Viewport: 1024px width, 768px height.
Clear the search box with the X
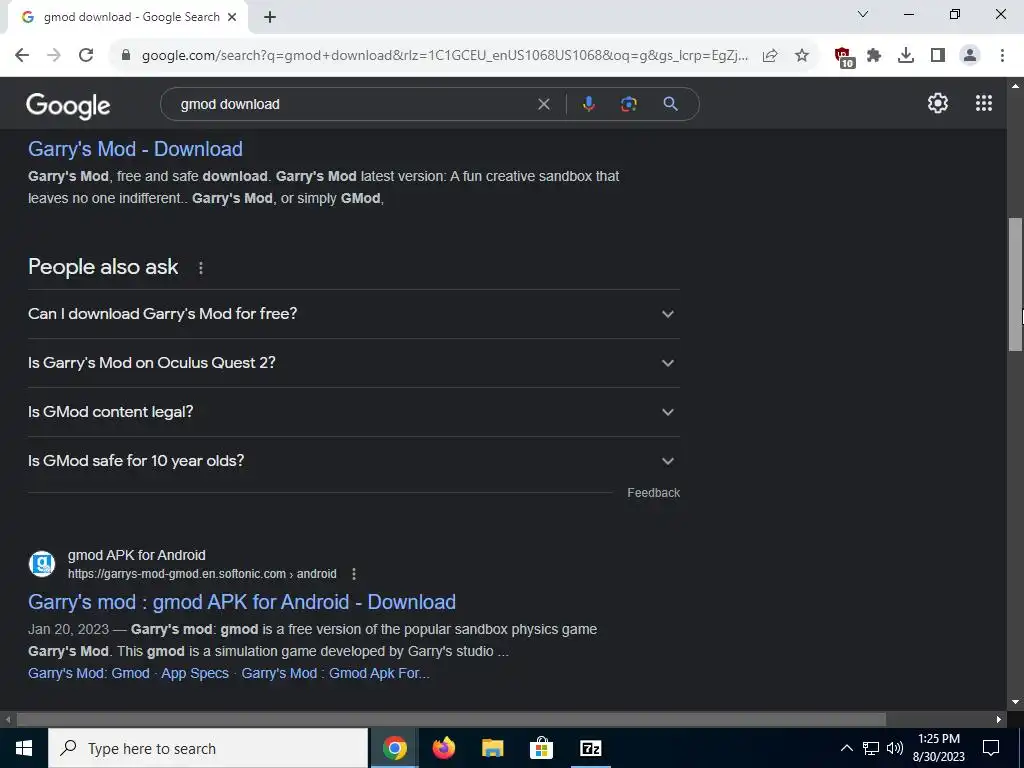543,104
